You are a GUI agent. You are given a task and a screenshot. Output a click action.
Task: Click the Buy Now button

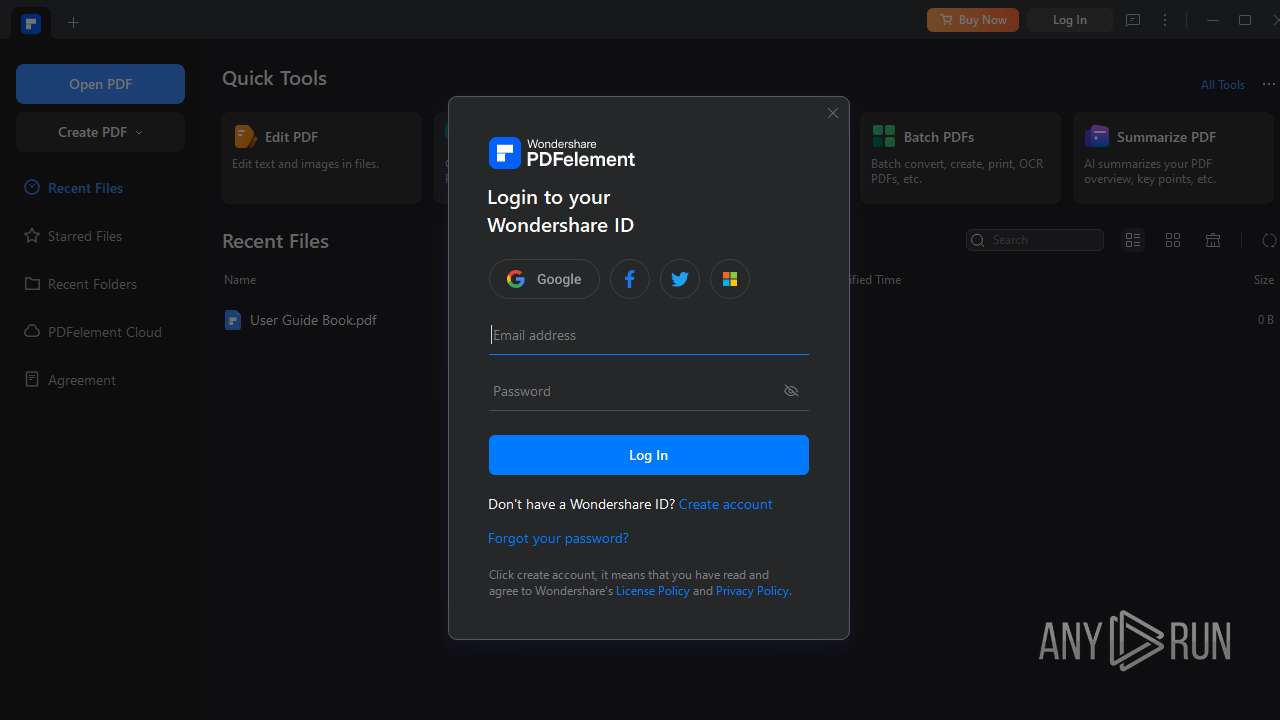tap(973, 20)
